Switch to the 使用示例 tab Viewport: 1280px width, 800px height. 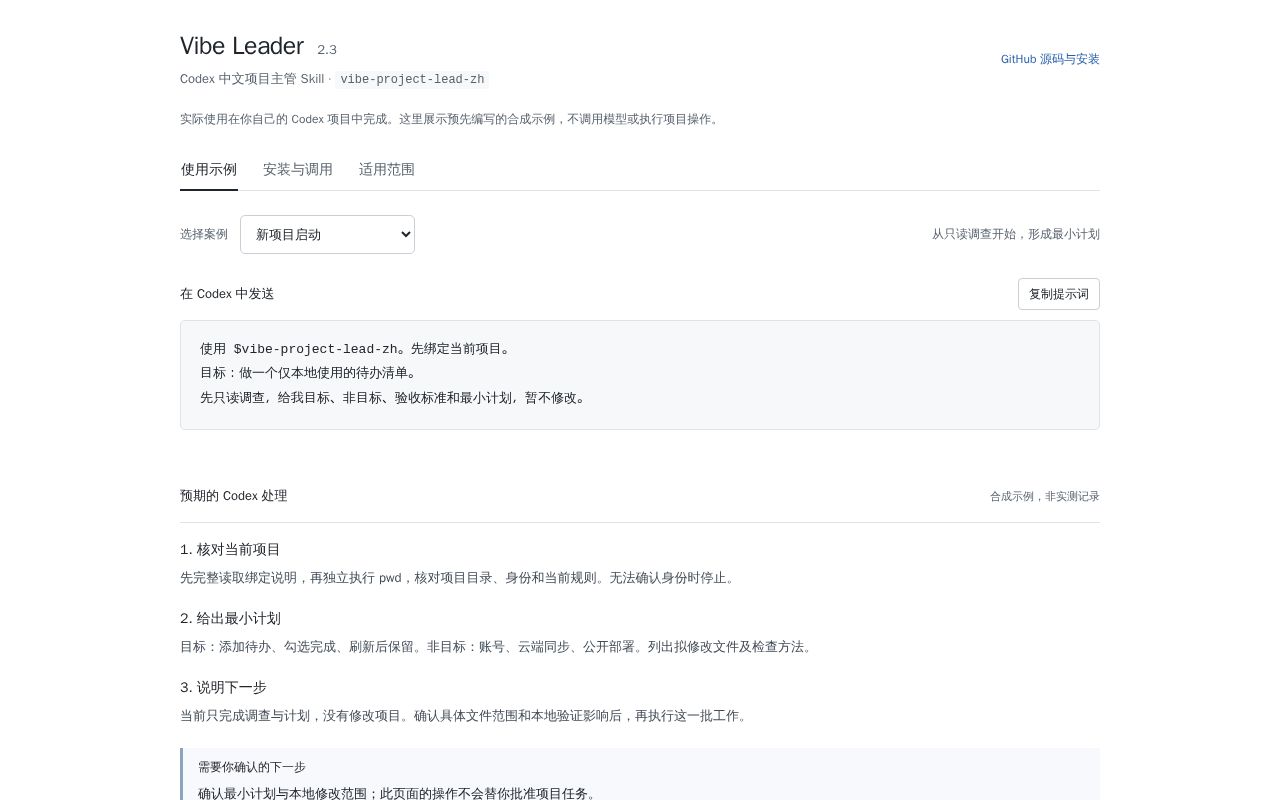tap(209, 169)
